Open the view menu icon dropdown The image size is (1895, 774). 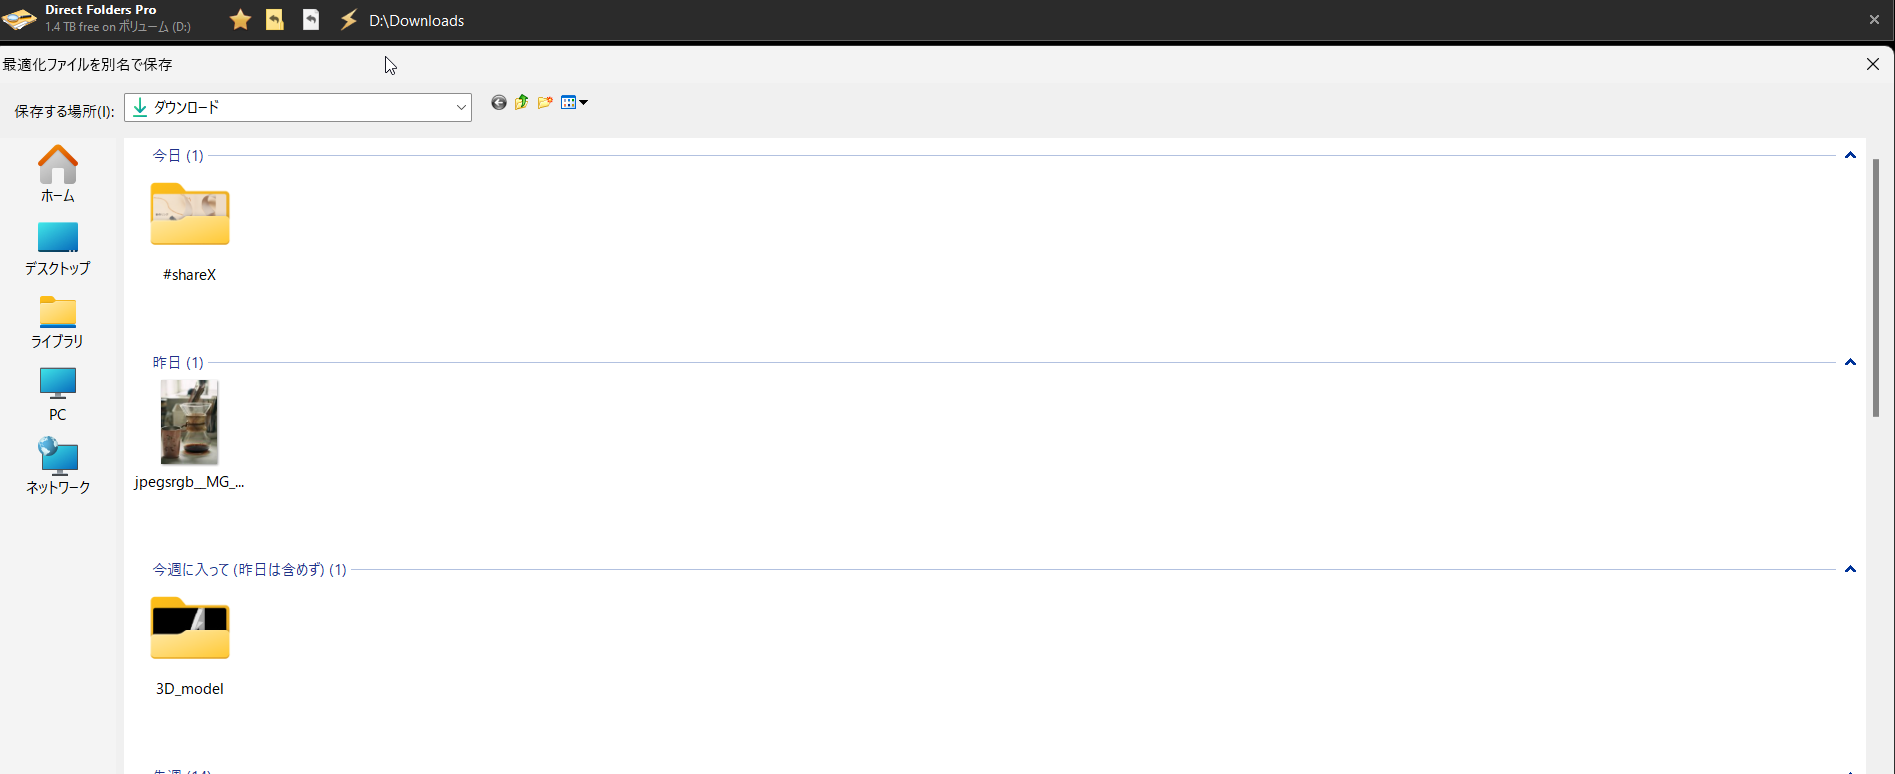point(574,103)
